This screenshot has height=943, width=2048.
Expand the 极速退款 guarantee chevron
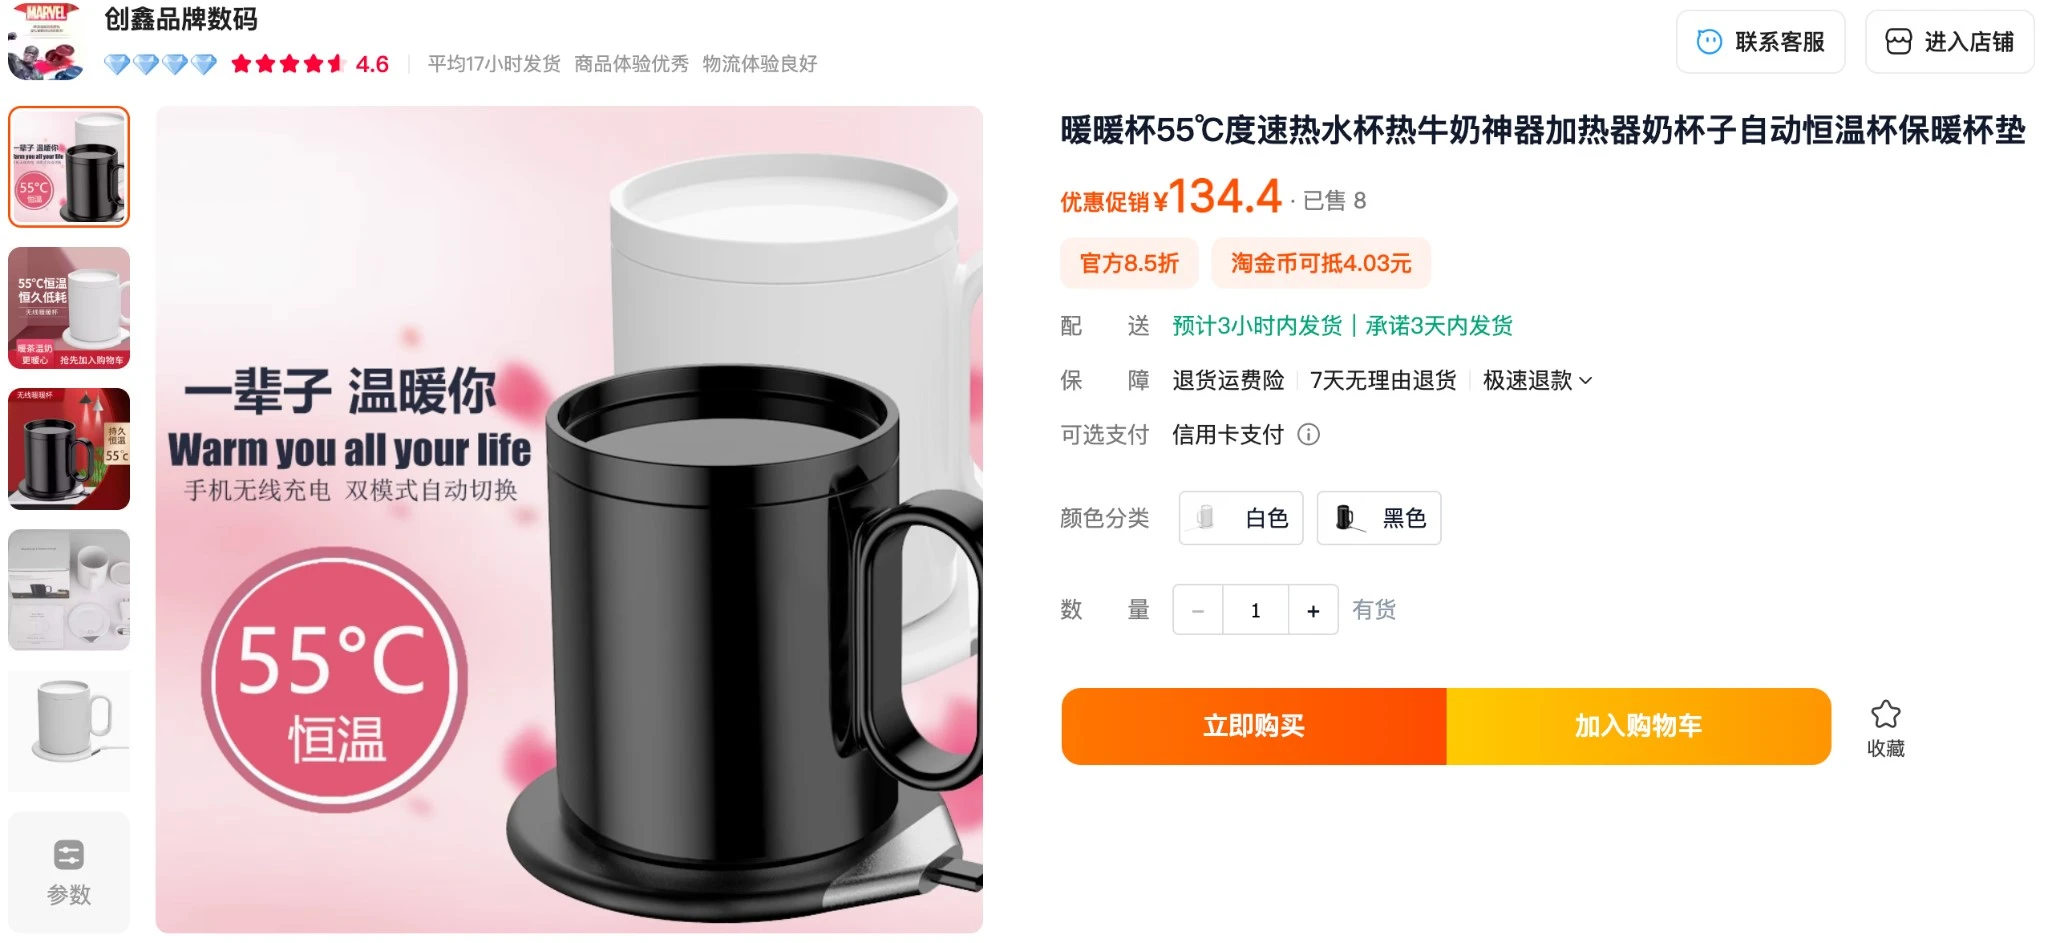[1585, 381]
